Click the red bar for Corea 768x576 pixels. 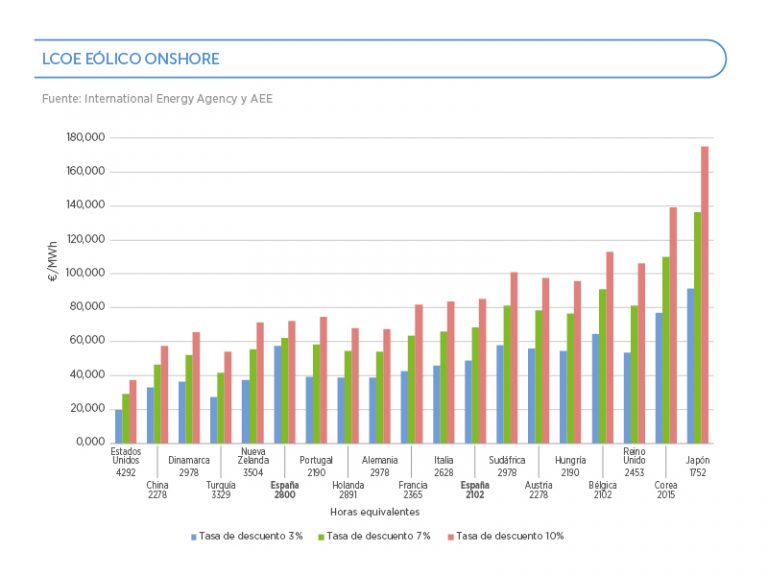[673, 325]
